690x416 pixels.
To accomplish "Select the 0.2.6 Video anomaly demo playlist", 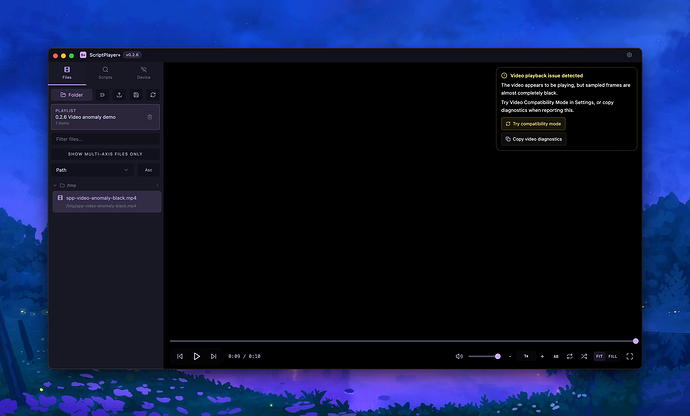I will pos(105,117).
